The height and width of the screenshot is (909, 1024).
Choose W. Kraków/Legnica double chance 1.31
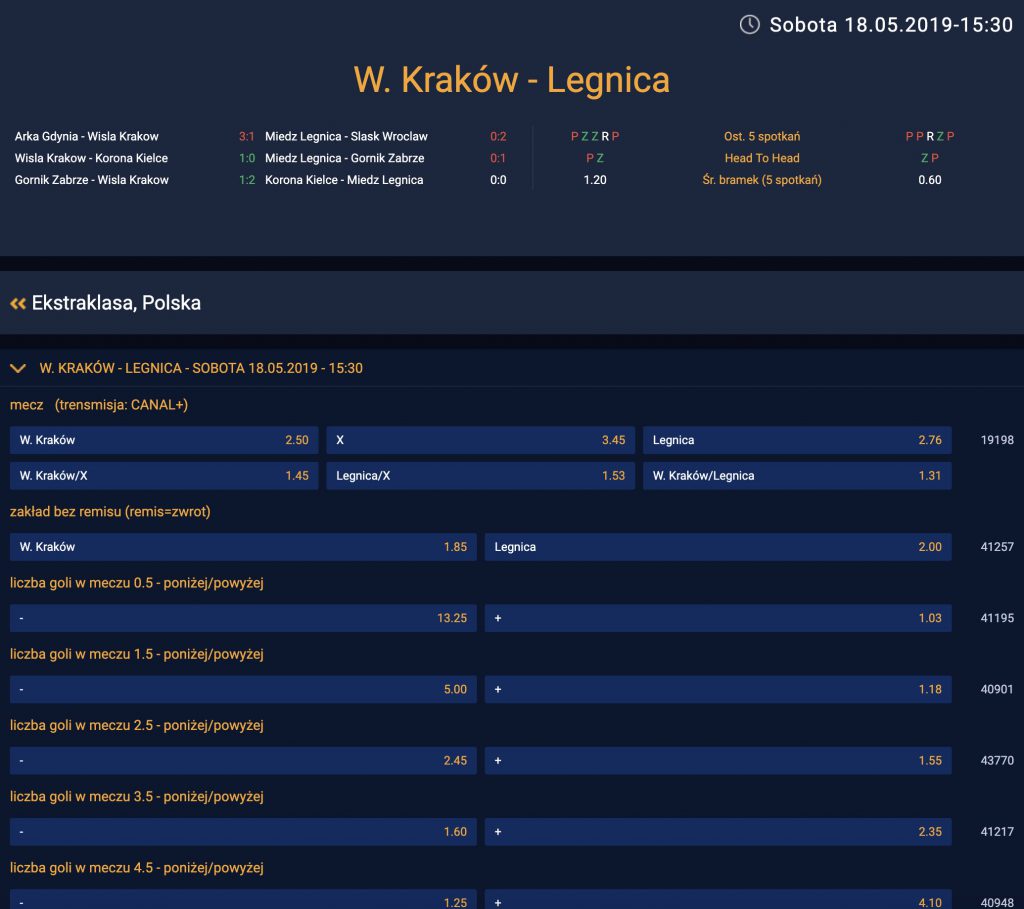(797, 476)
